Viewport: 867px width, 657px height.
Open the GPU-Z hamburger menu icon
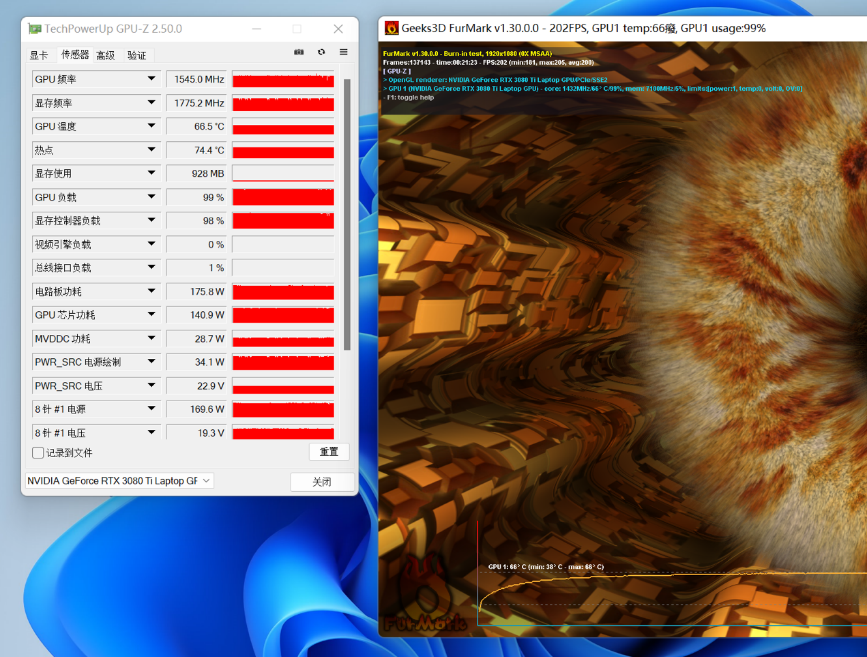point(343,52)
